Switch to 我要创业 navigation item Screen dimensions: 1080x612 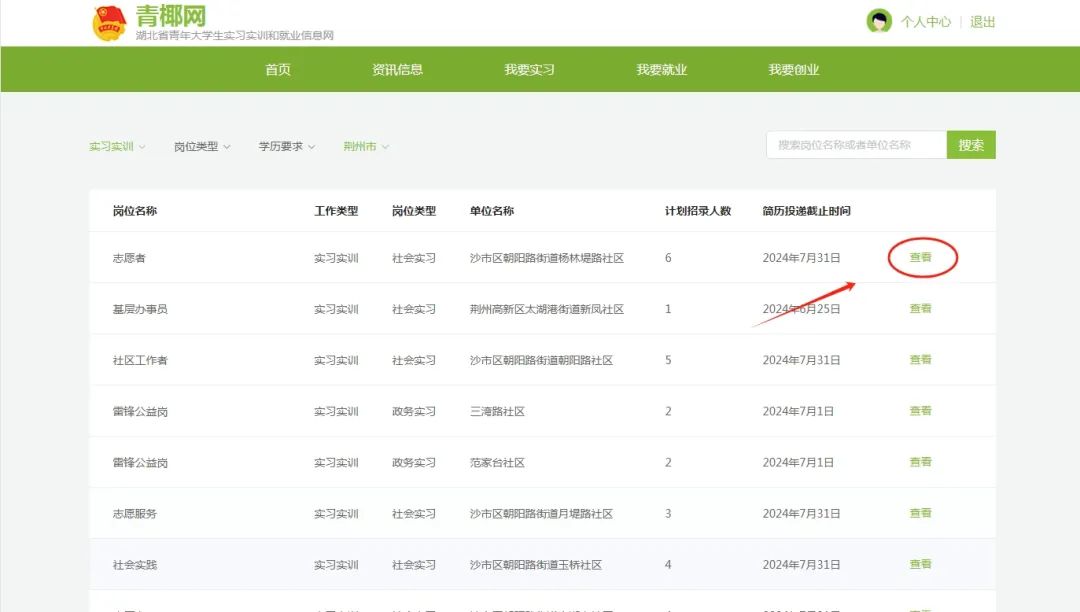click(793, 70)
